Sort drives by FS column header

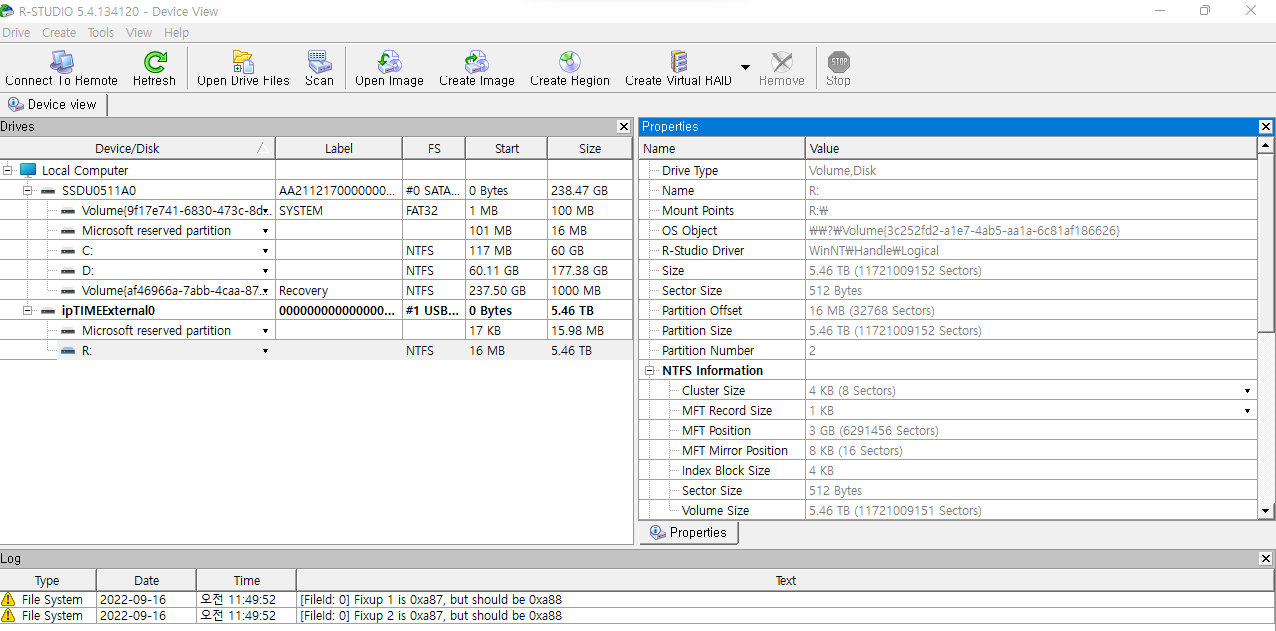click(434, 148)
